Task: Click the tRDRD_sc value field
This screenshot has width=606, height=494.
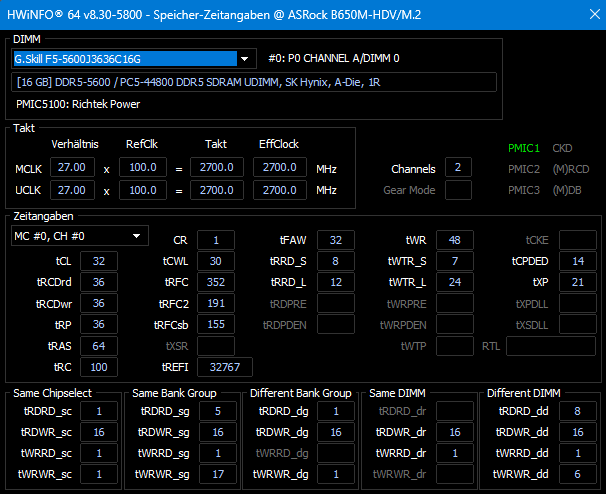Action: tap(99, 411)
